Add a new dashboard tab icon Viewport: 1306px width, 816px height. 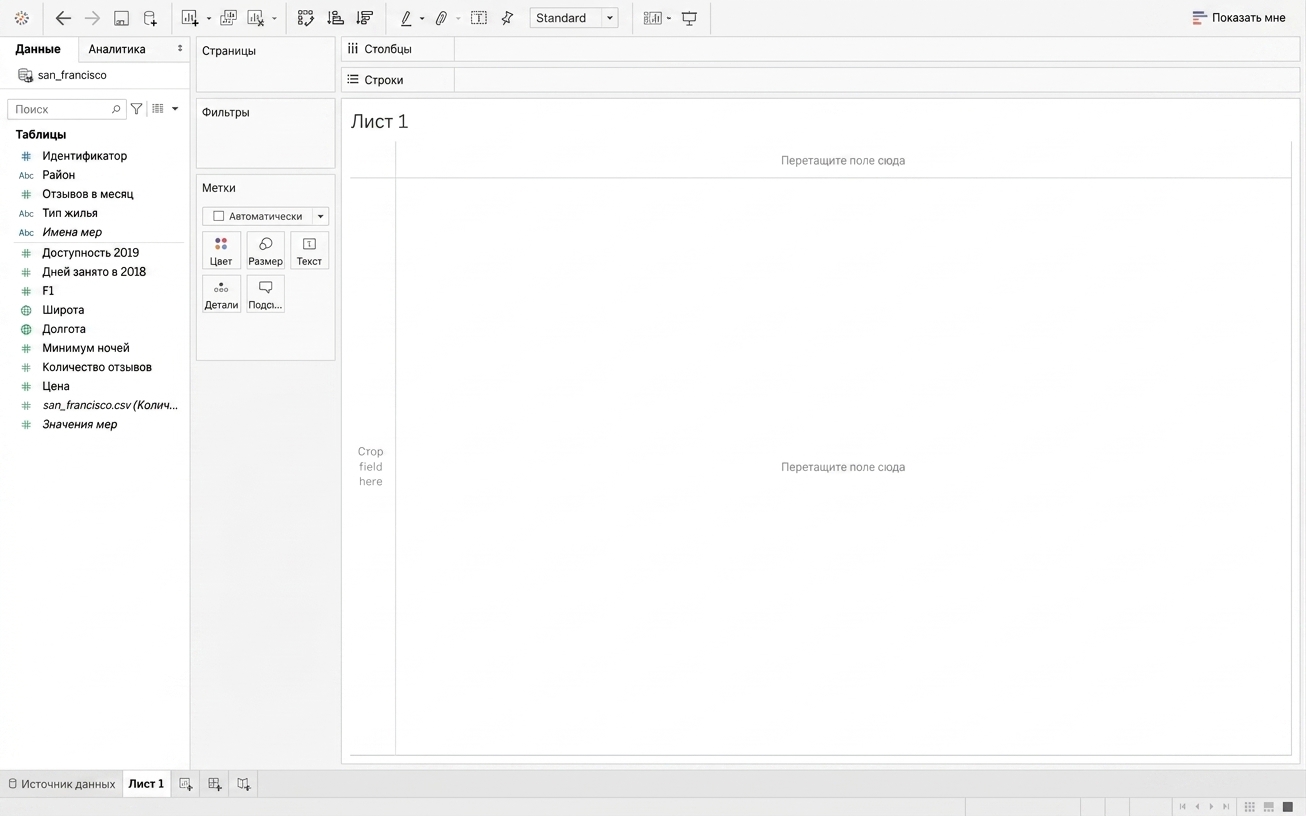pos(215,784)
